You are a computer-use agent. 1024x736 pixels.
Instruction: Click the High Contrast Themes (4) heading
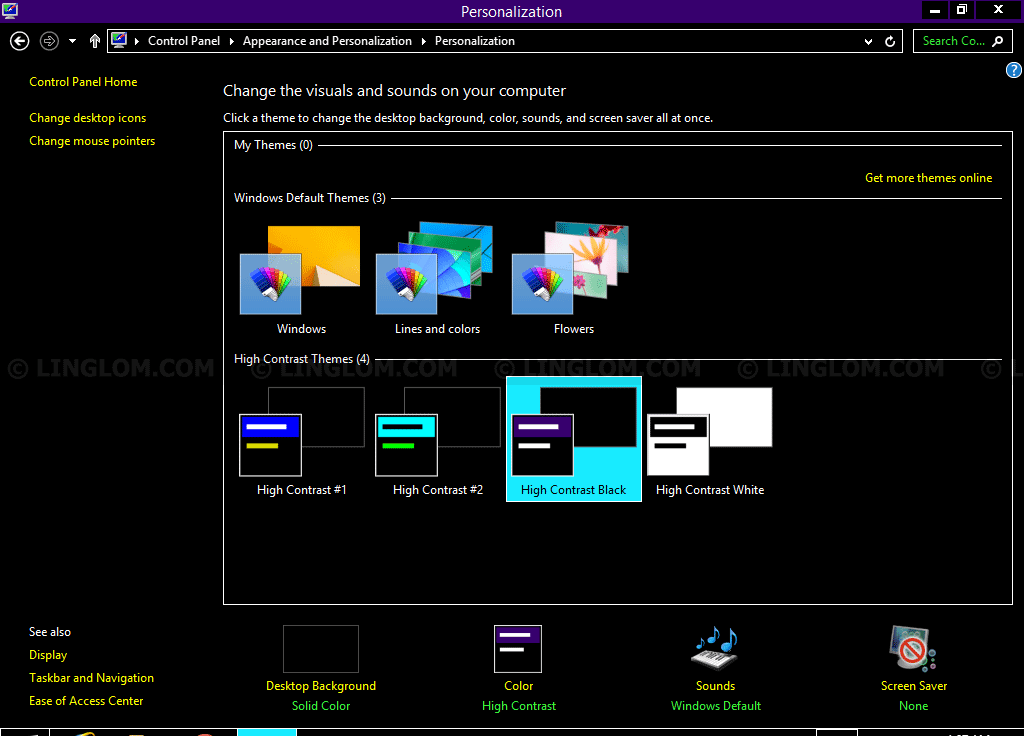coord(302,359)
